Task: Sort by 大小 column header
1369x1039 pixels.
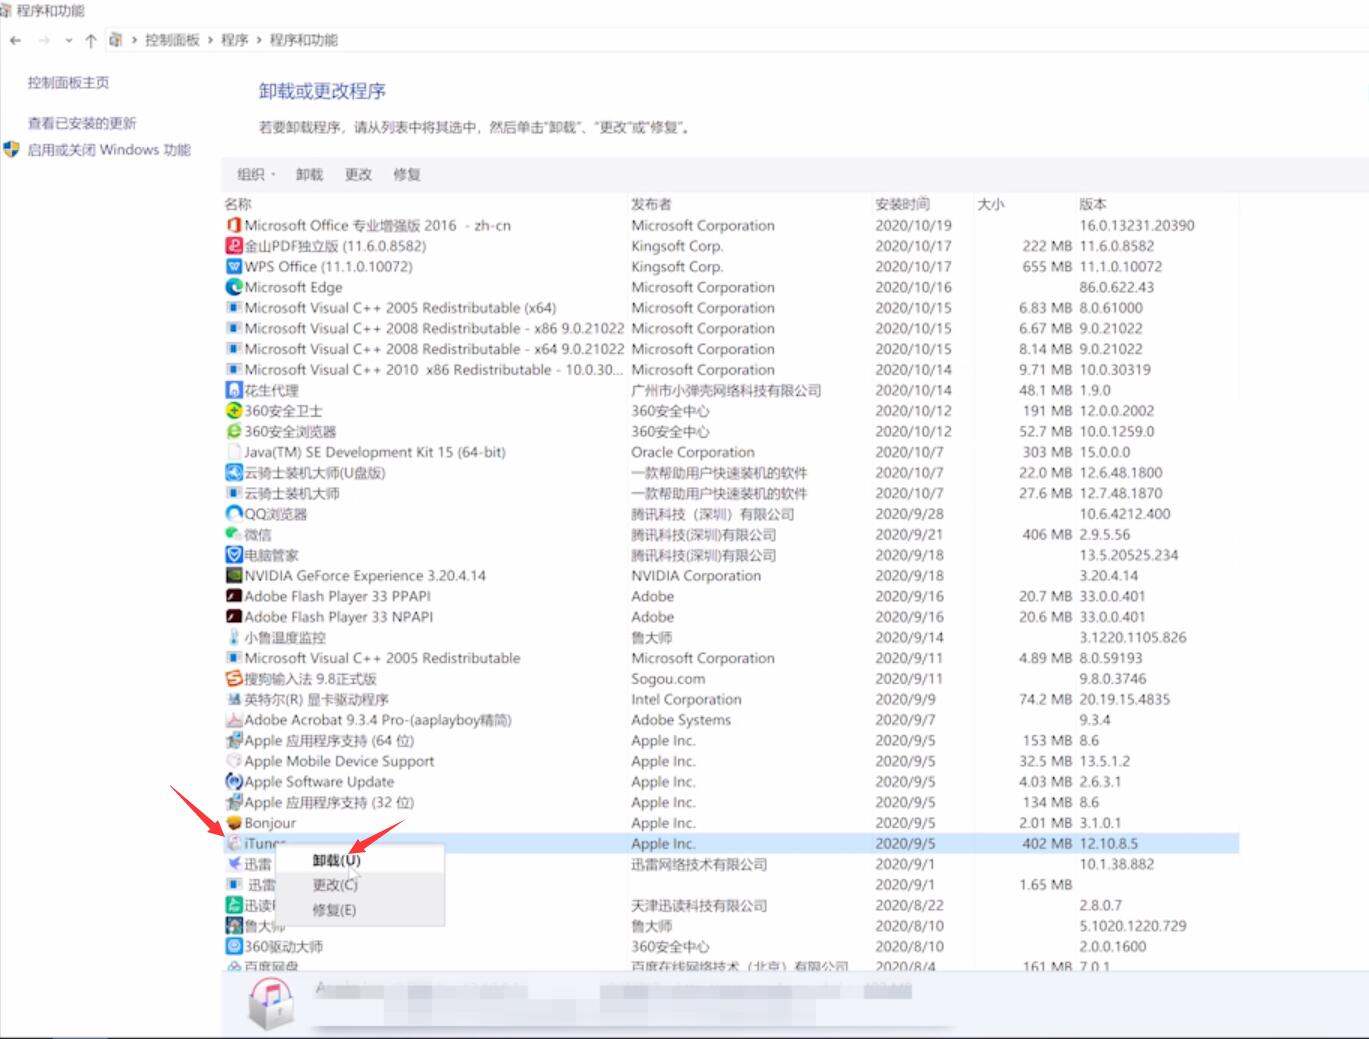Action: pos(991,204)
